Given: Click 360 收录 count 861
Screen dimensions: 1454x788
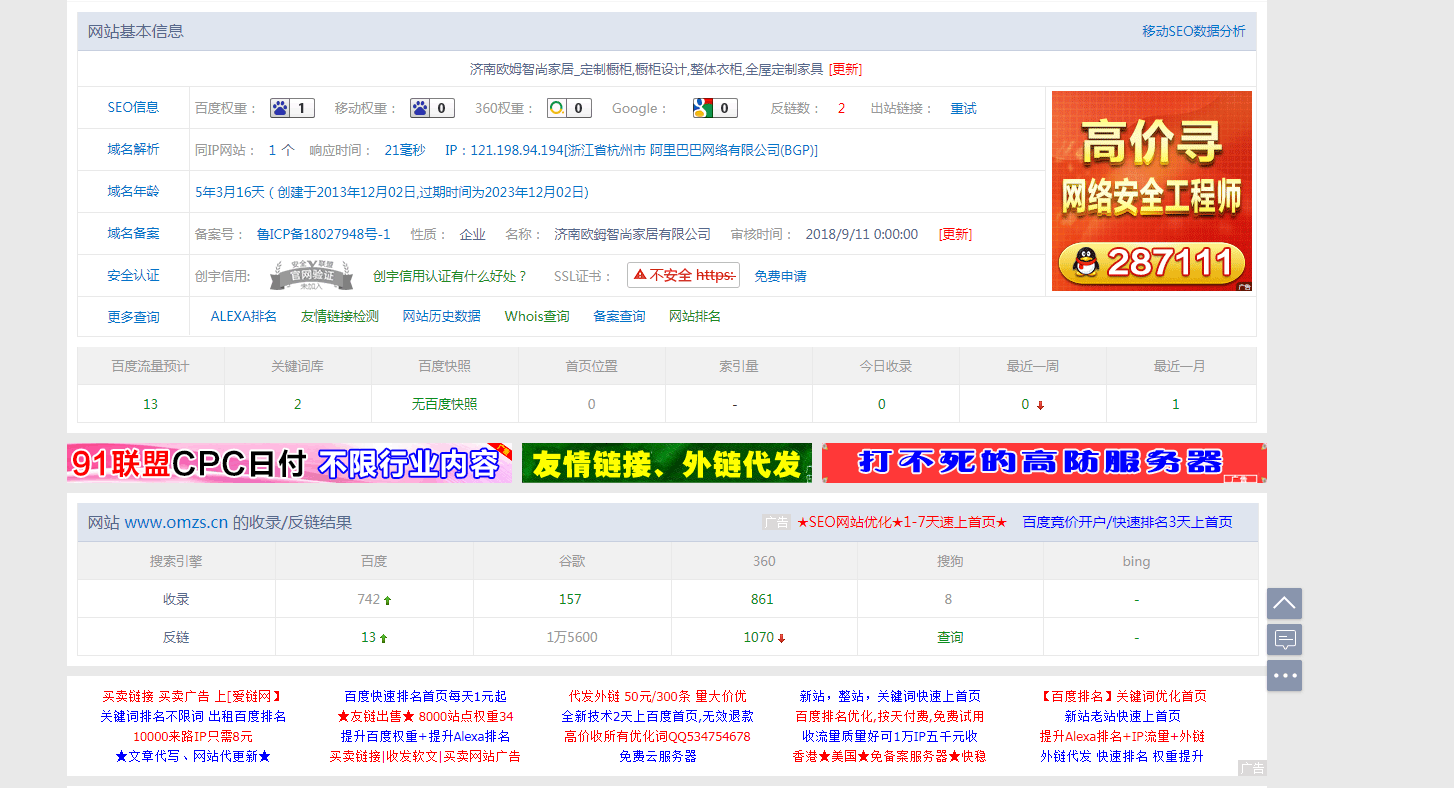Looking at the screenshot, I should (762, 599).
